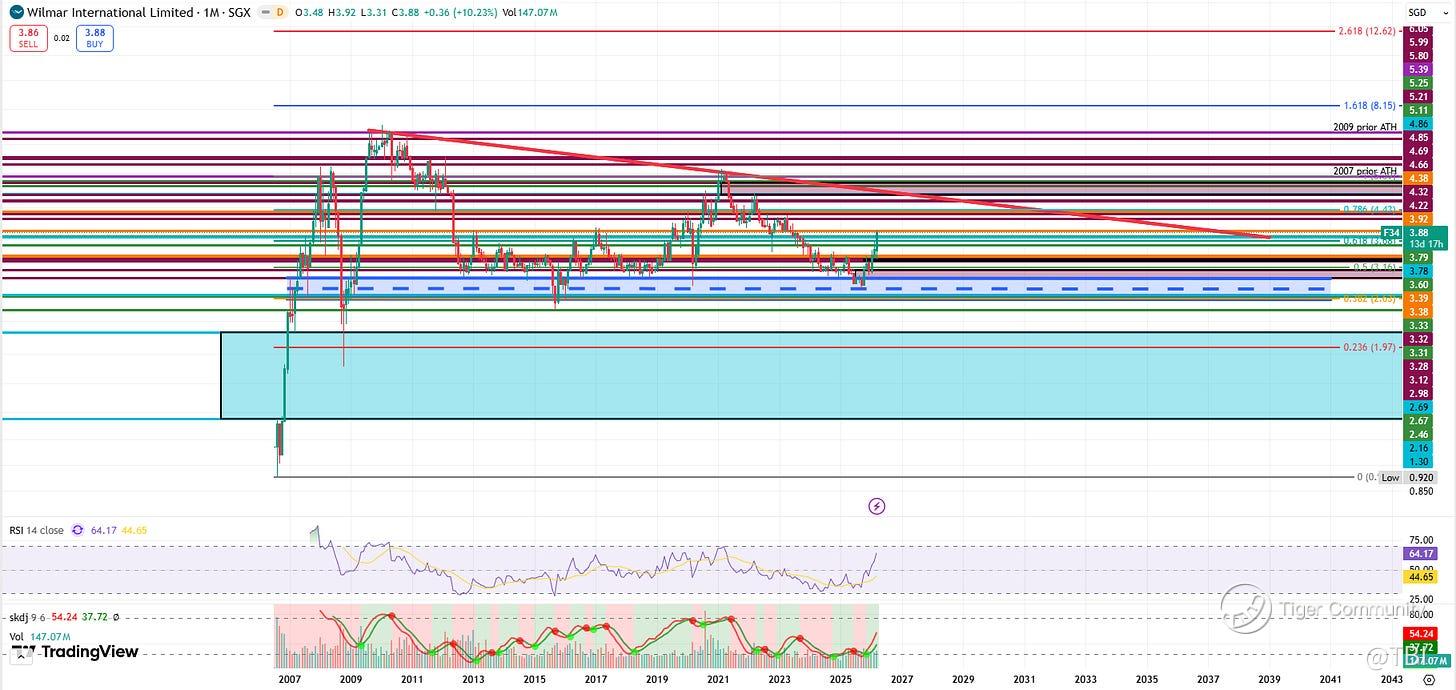
Task: Select the 1.618 (8.15) Fibonacci label
Action: click(1370, 105)
